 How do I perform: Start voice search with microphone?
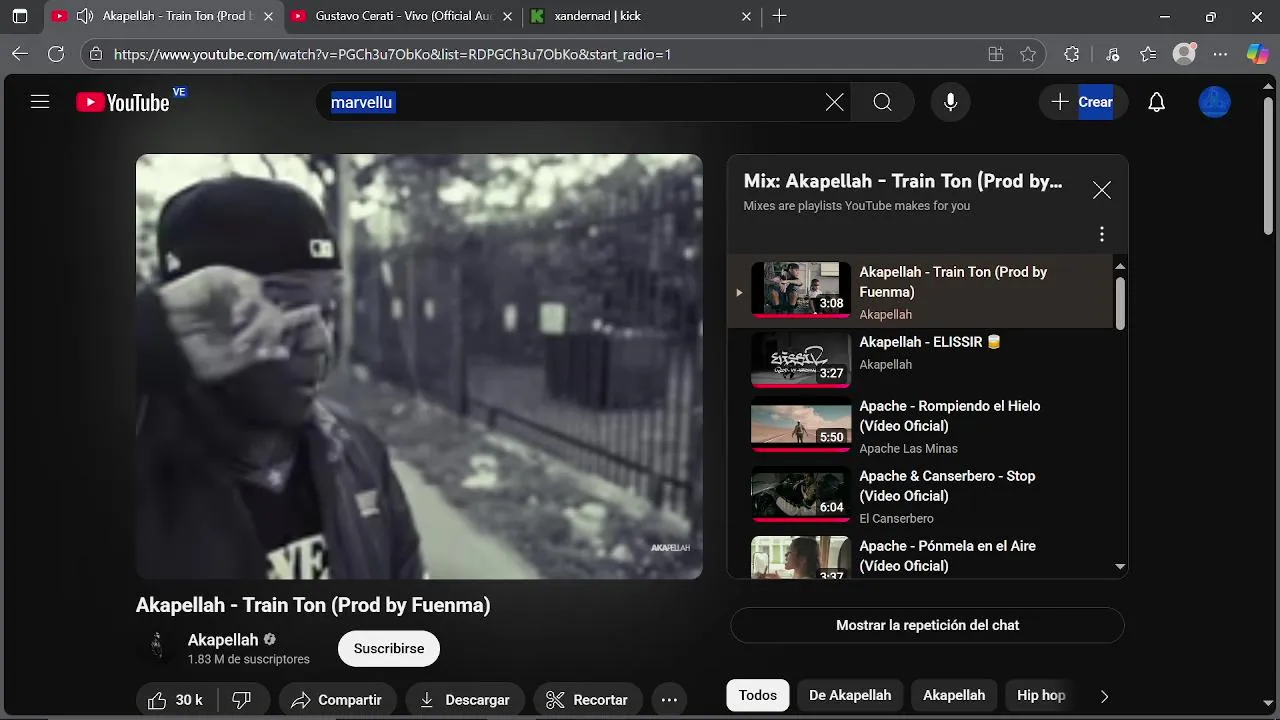(x=950, y=102)
